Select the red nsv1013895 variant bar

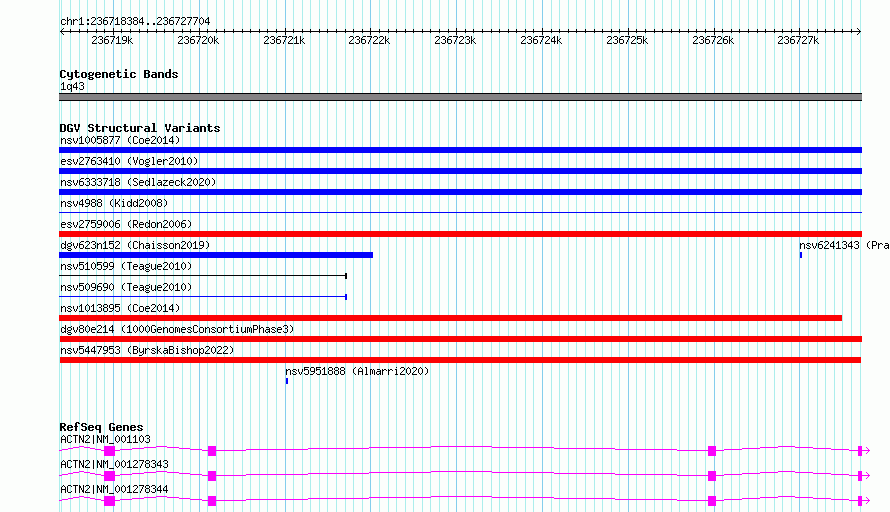[451, 318]
